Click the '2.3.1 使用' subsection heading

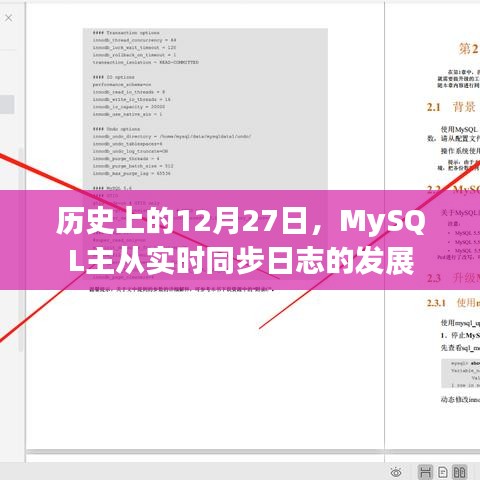pyautogui.click(x=453, y=303)
